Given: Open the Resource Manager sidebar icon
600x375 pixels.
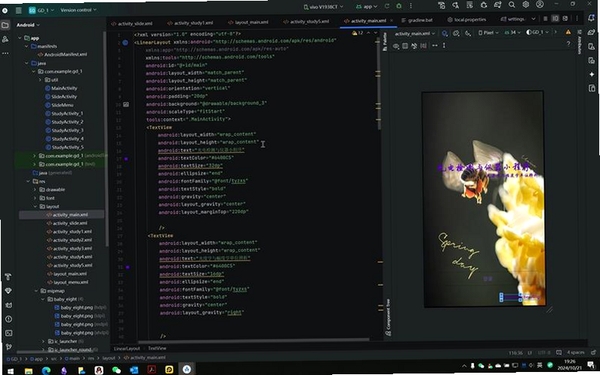Looking at the screenshot, I should pyautogui.click(x=5, y=39).
